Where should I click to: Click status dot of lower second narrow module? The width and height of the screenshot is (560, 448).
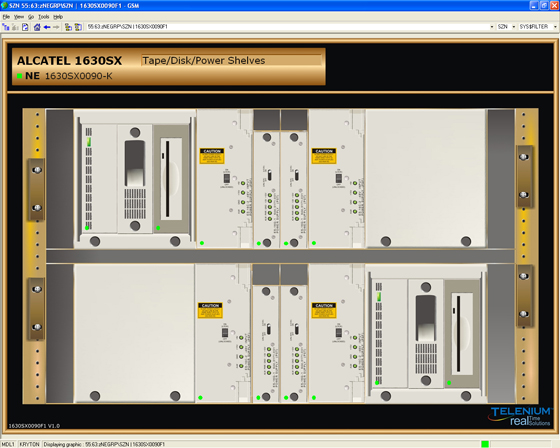click(x=286, y=397)
